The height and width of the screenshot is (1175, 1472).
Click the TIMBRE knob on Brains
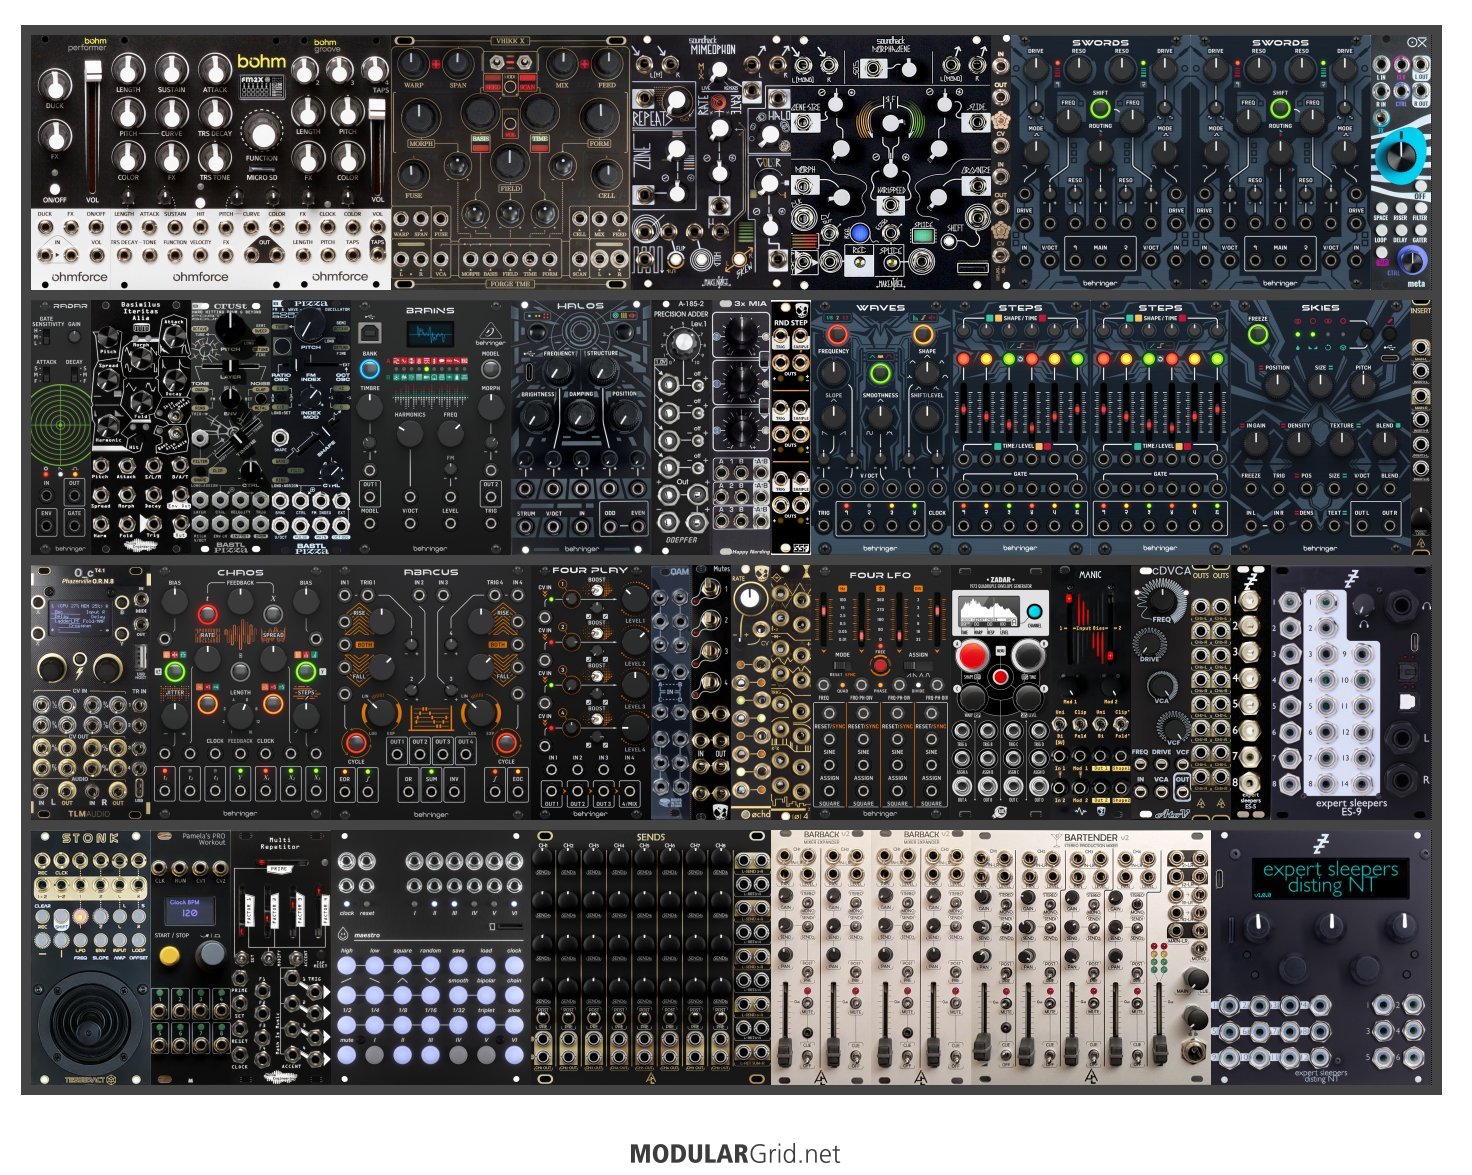pyautogui.click(x=370, y=408)
